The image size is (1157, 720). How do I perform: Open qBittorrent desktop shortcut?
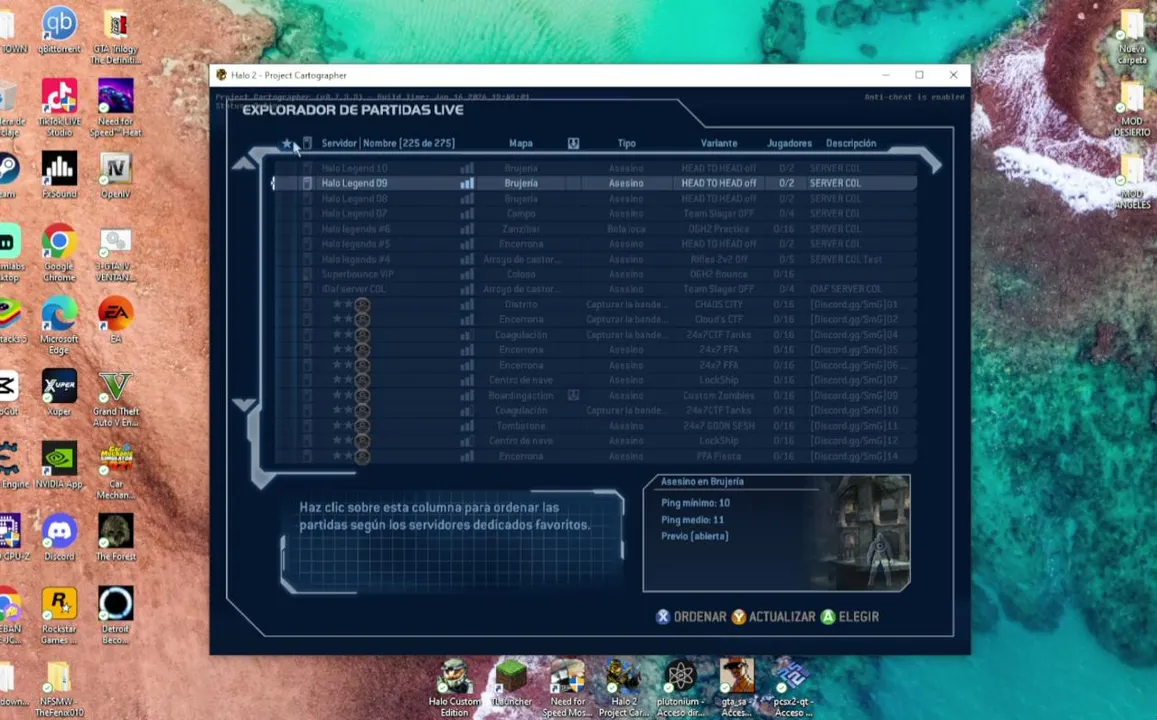pos(59,30)
